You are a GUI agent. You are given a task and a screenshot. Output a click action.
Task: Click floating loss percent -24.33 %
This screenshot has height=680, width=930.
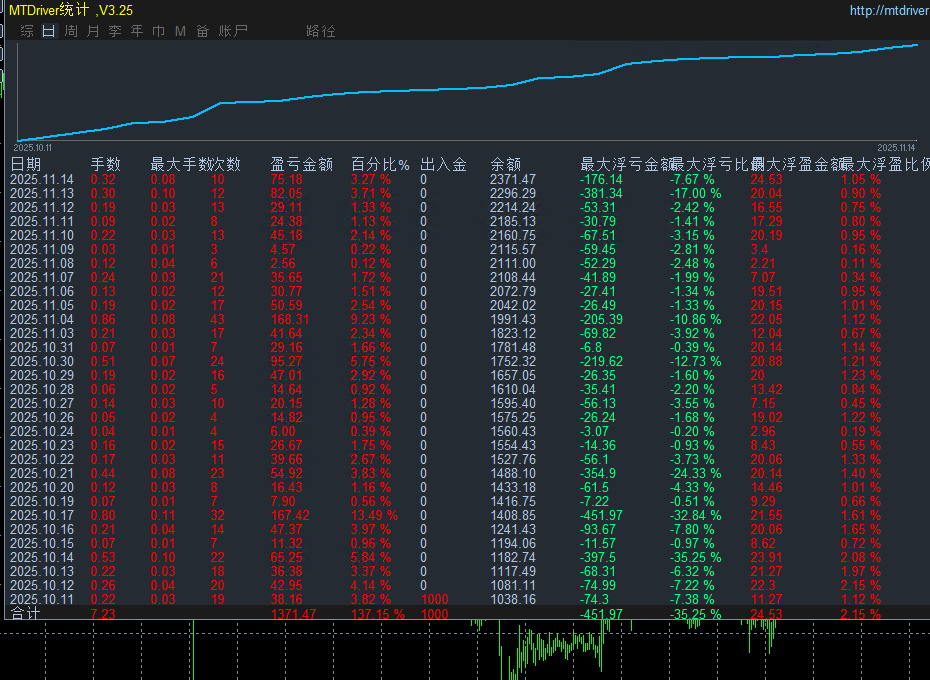click(x=695, y=473)
